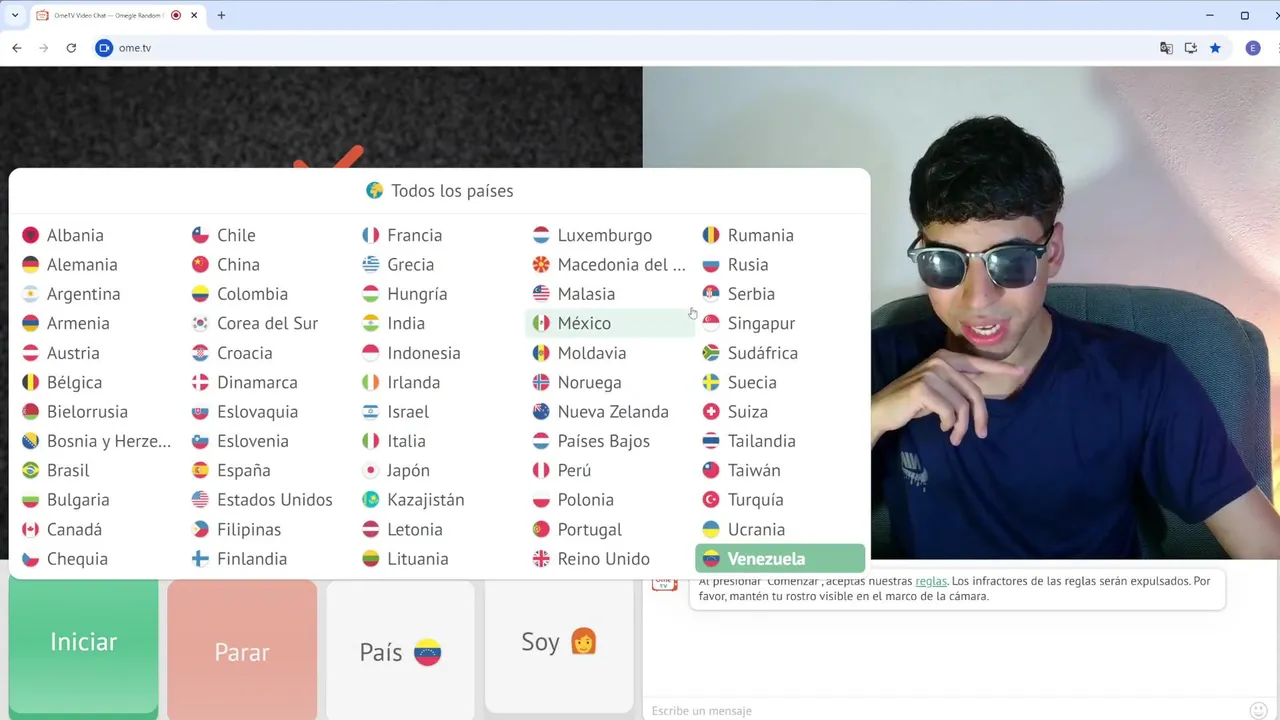
Task: Select Rumania entry
Action: tap(780, 235)
